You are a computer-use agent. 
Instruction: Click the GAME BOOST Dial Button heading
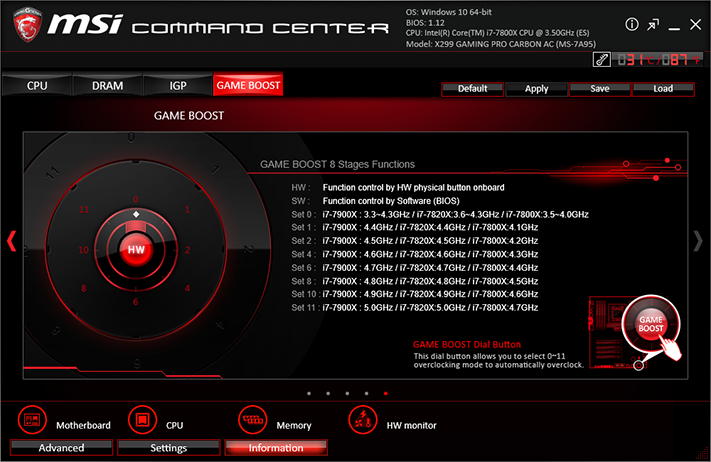pos(467,345)
